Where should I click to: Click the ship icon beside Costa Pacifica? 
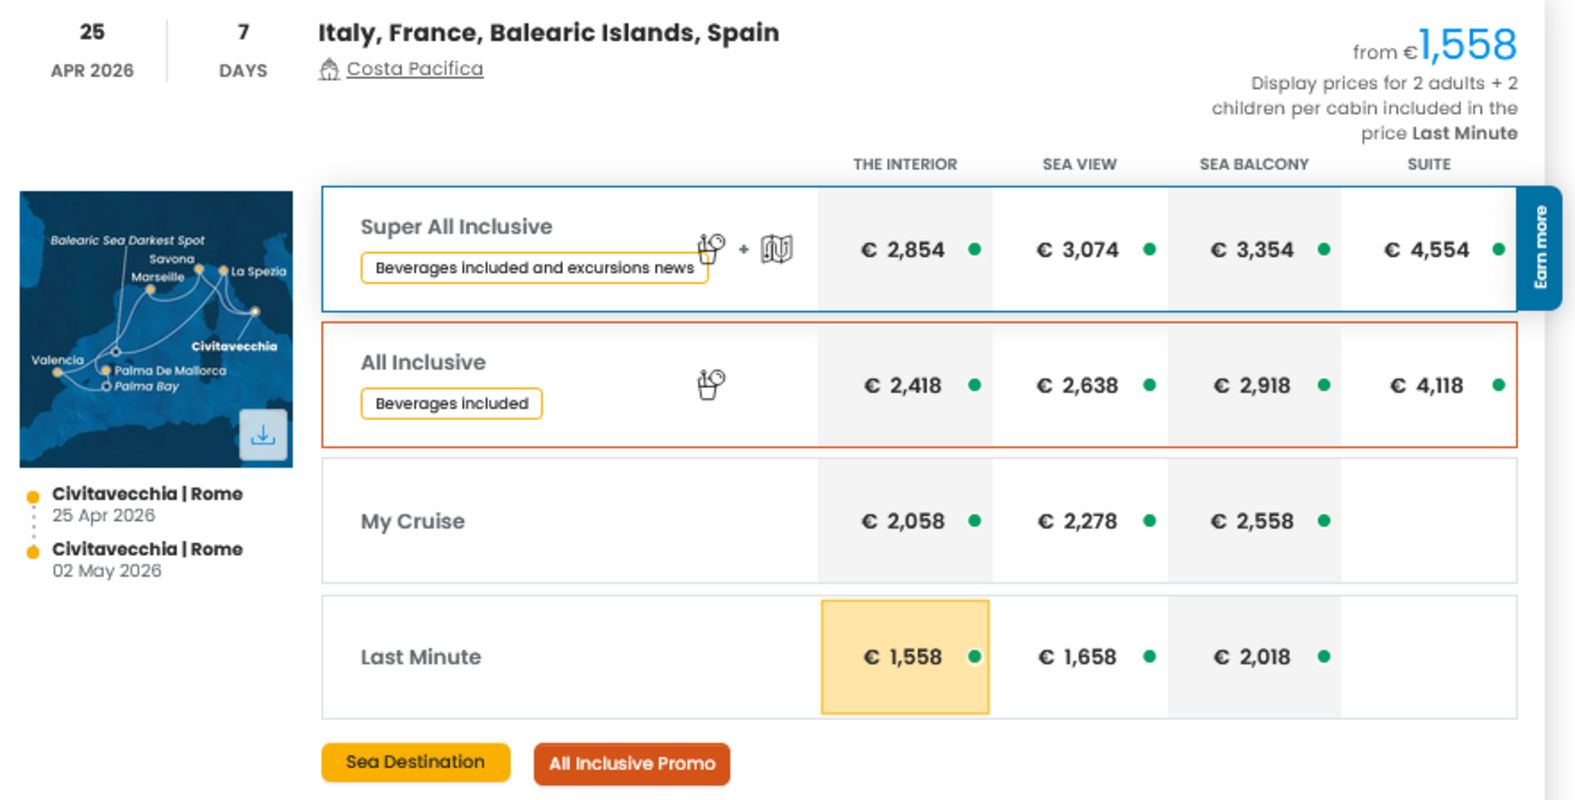coord(329,69)
